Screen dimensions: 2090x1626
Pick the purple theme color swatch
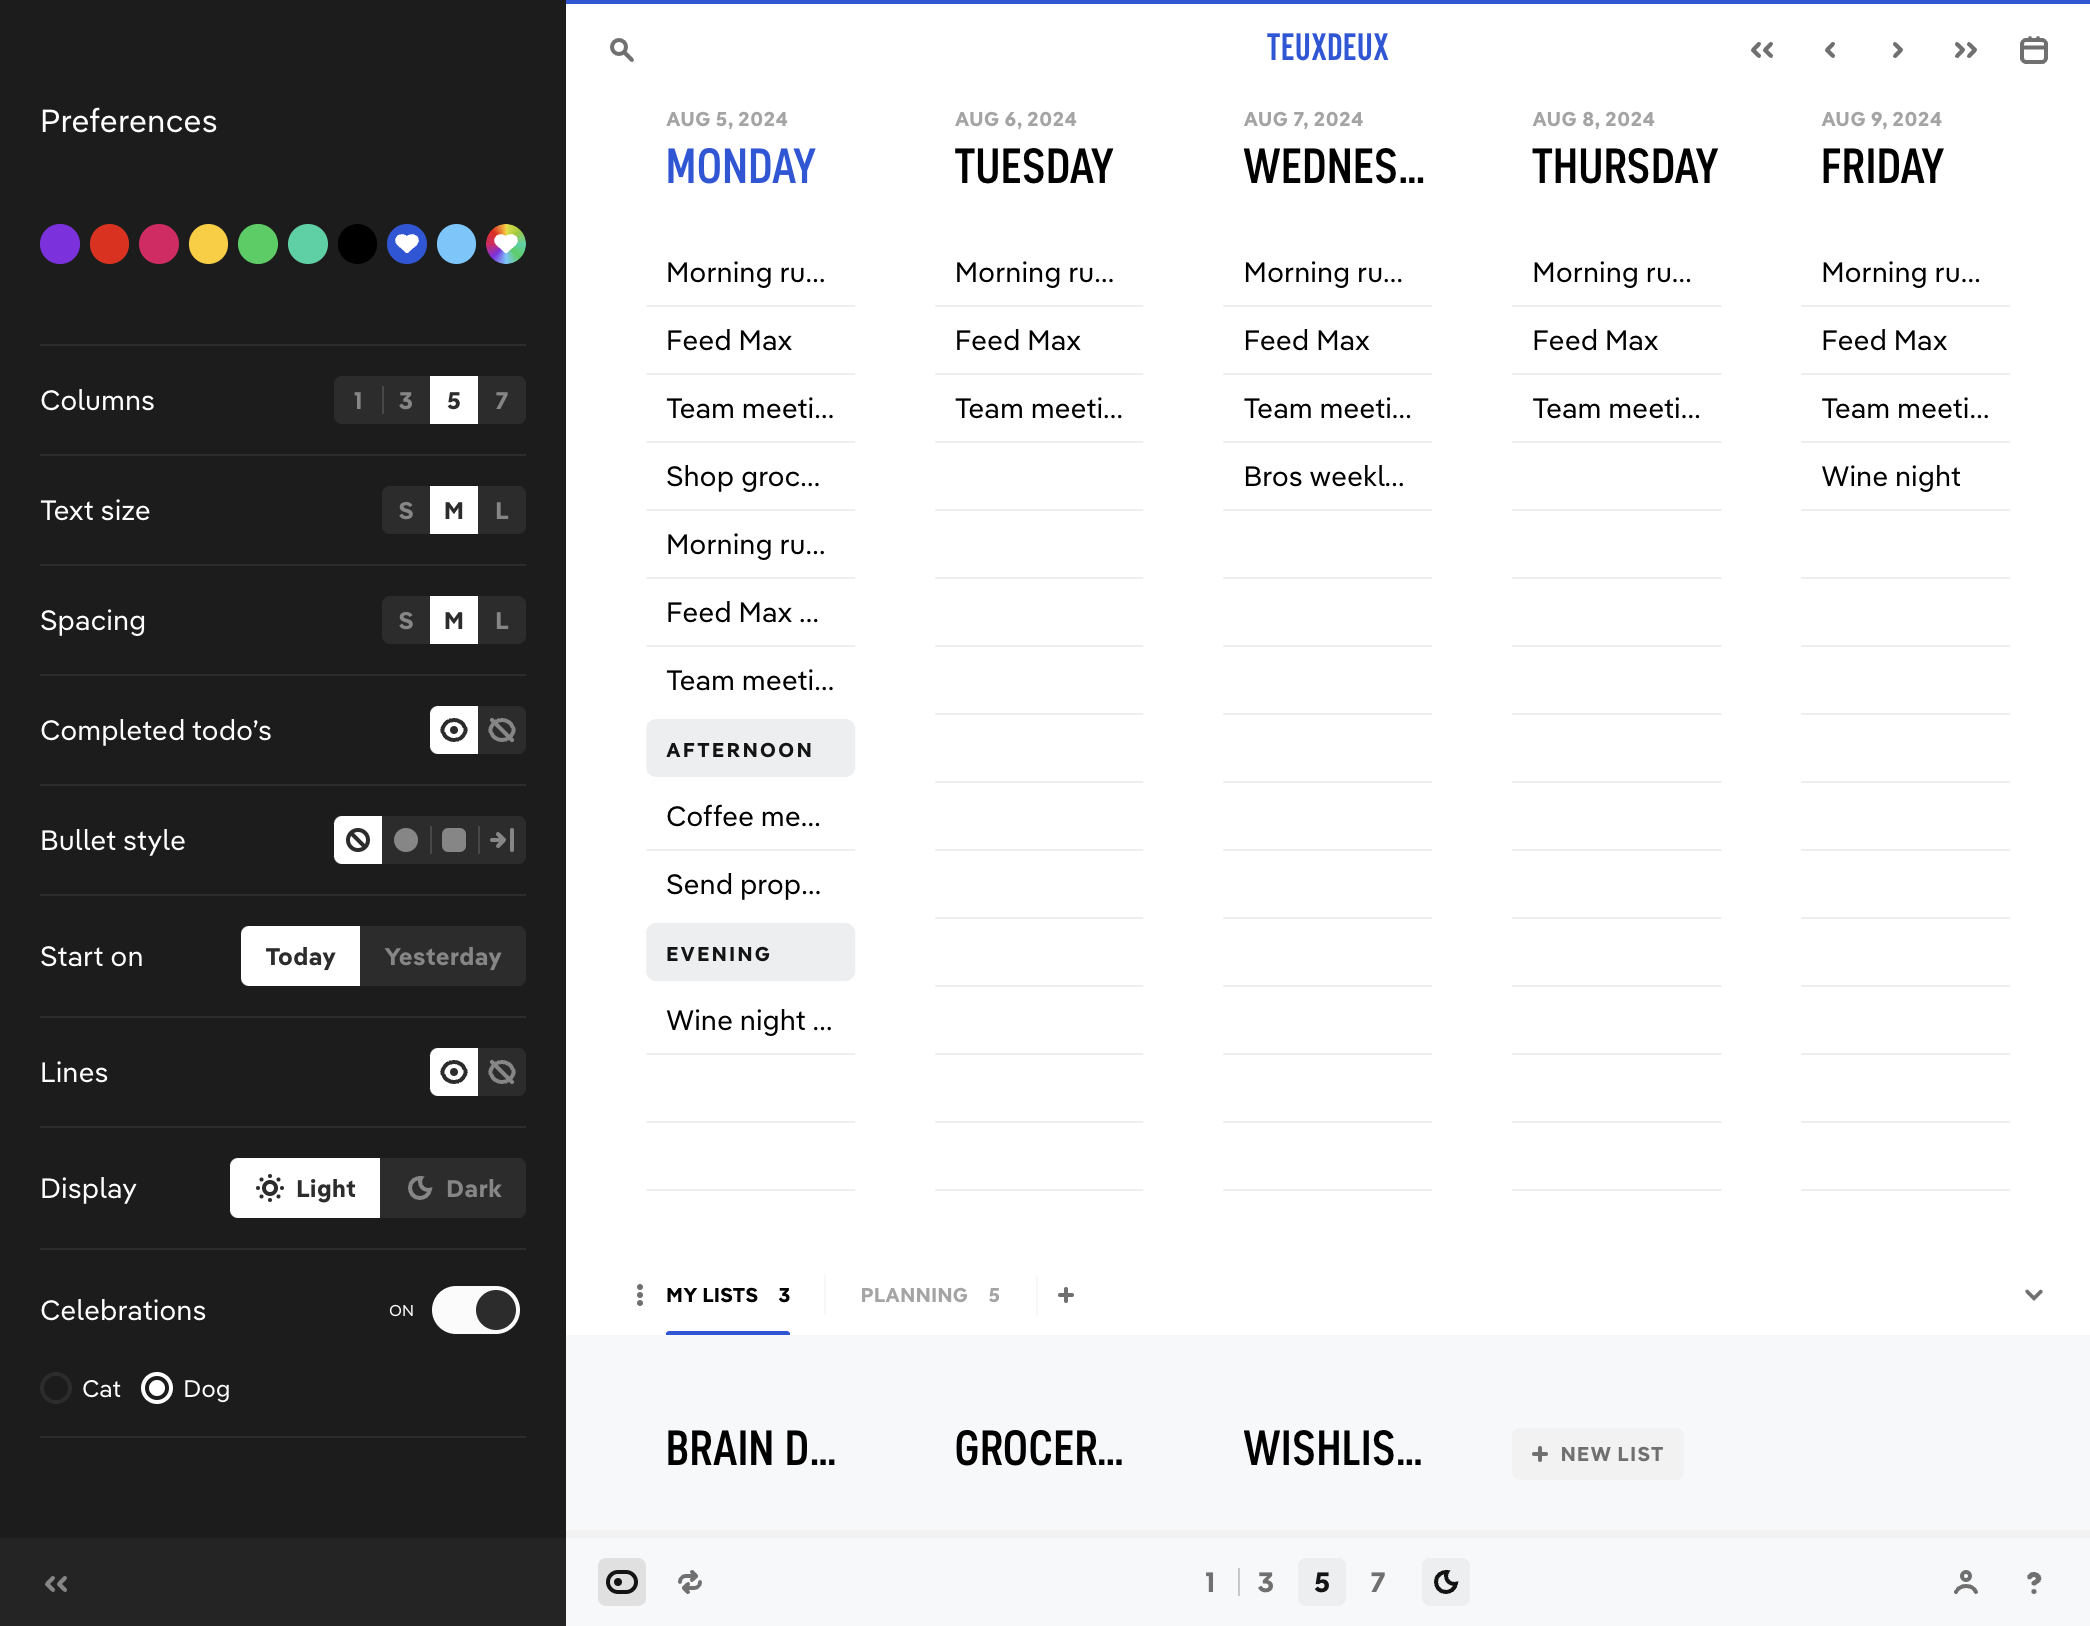60,244
